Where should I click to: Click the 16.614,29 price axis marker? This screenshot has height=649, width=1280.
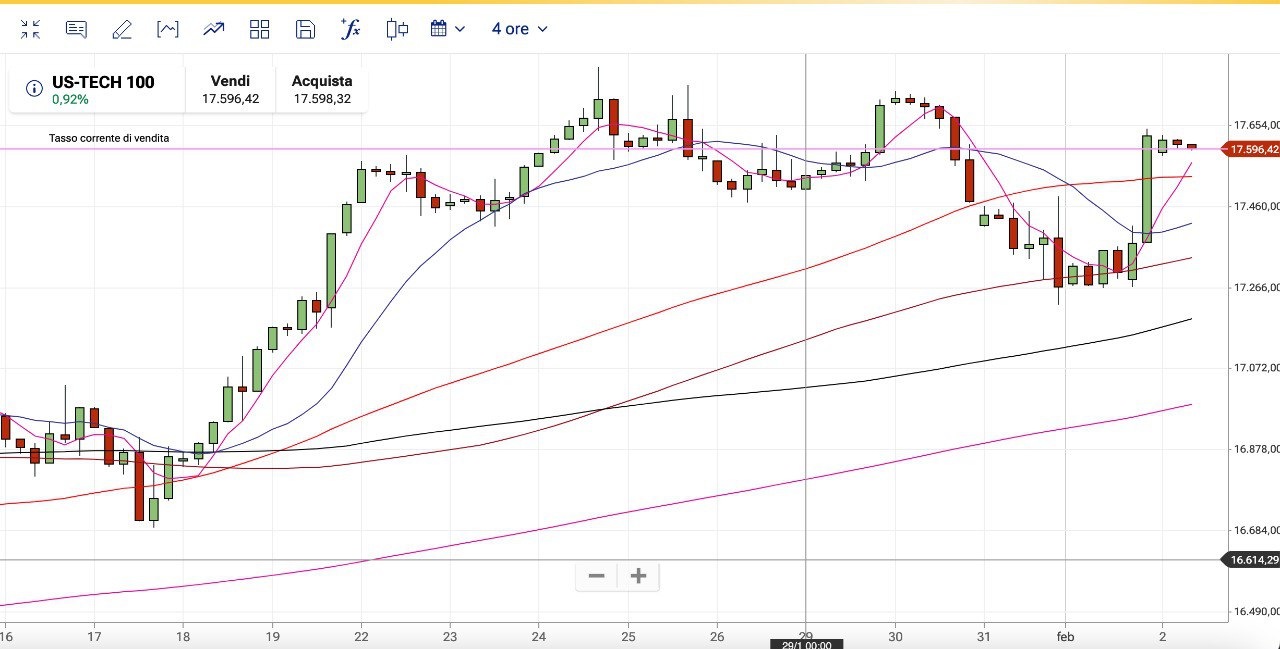pyautogui.click(x=1252, y=560)
